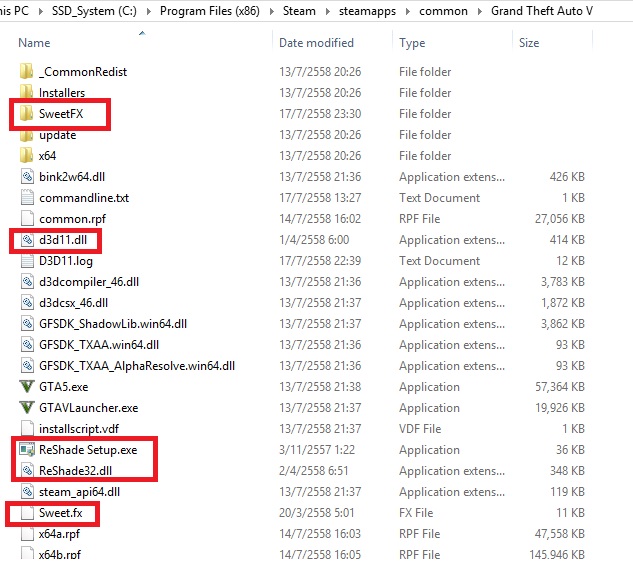Screen dimensions: 633x579
Task: Click file name steam_api64.dll
Action: (x=80, y=492)
